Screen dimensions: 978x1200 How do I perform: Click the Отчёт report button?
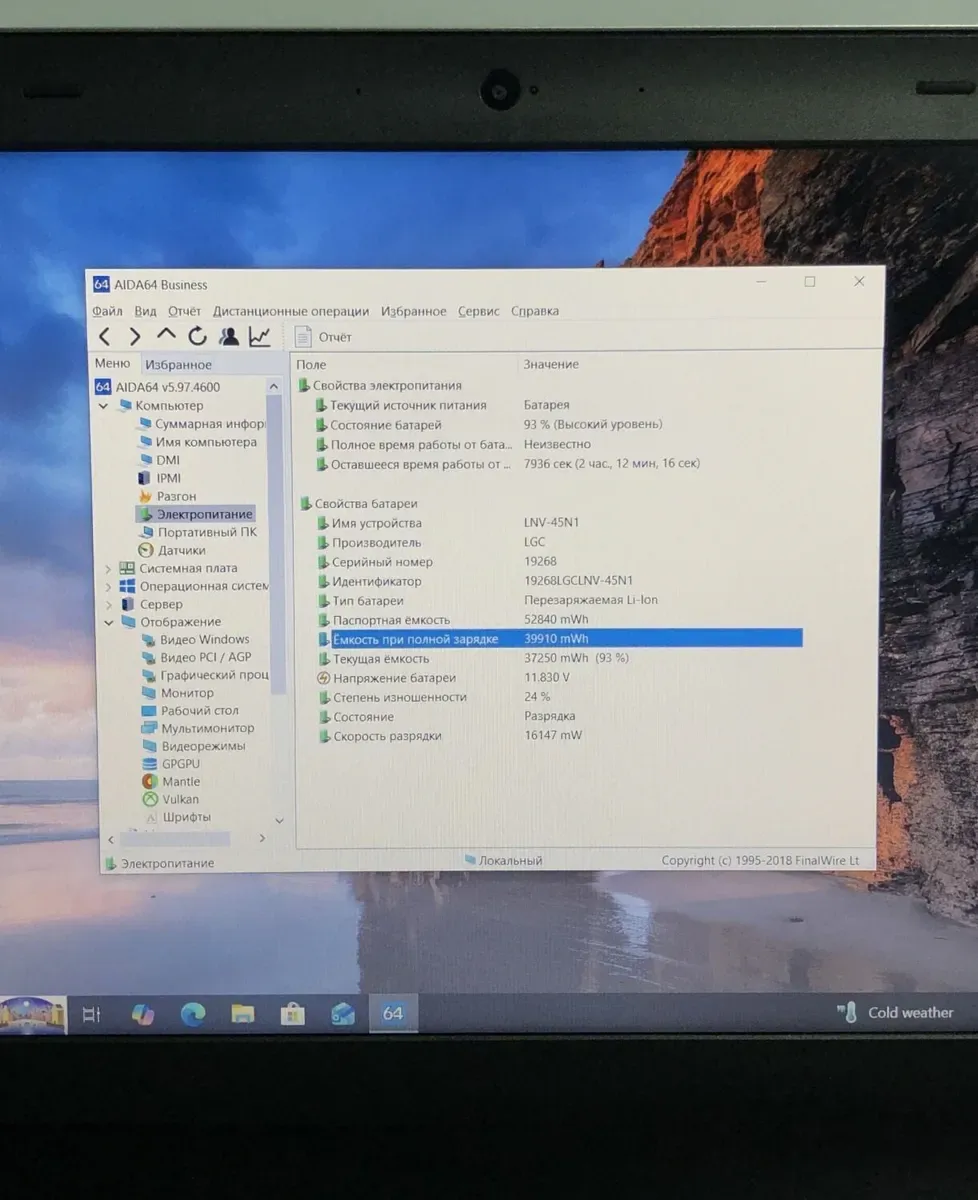pyautogui.click(x=323, y=337)
